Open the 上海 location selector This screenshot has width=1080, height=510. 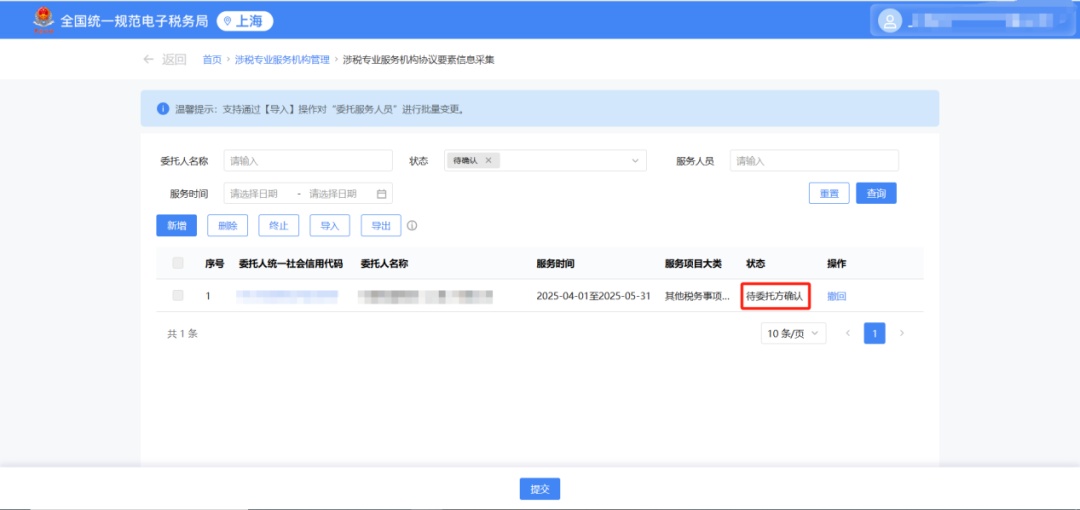point(245,21)
